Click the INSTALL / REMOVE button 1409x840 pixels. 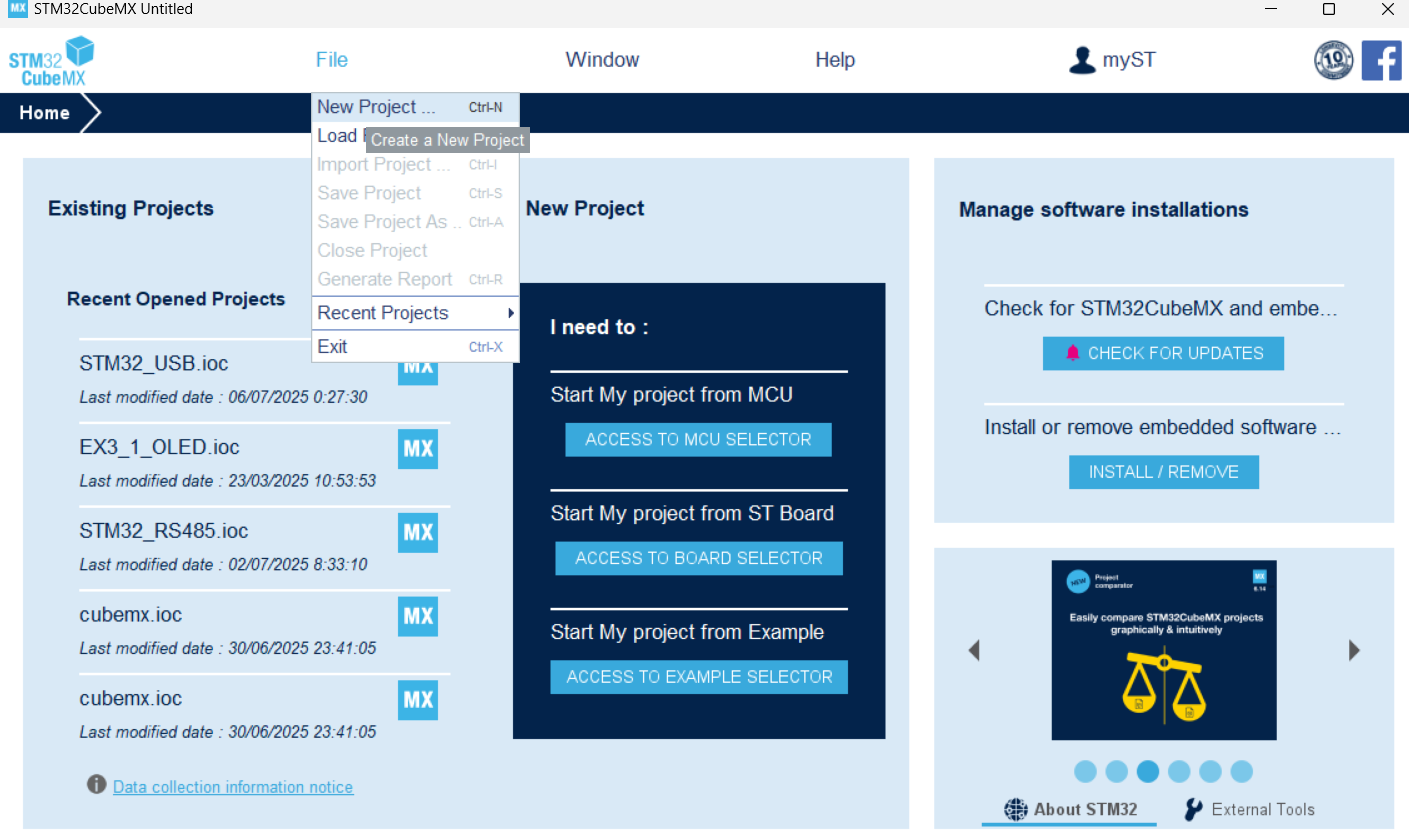pos(1164,472)
